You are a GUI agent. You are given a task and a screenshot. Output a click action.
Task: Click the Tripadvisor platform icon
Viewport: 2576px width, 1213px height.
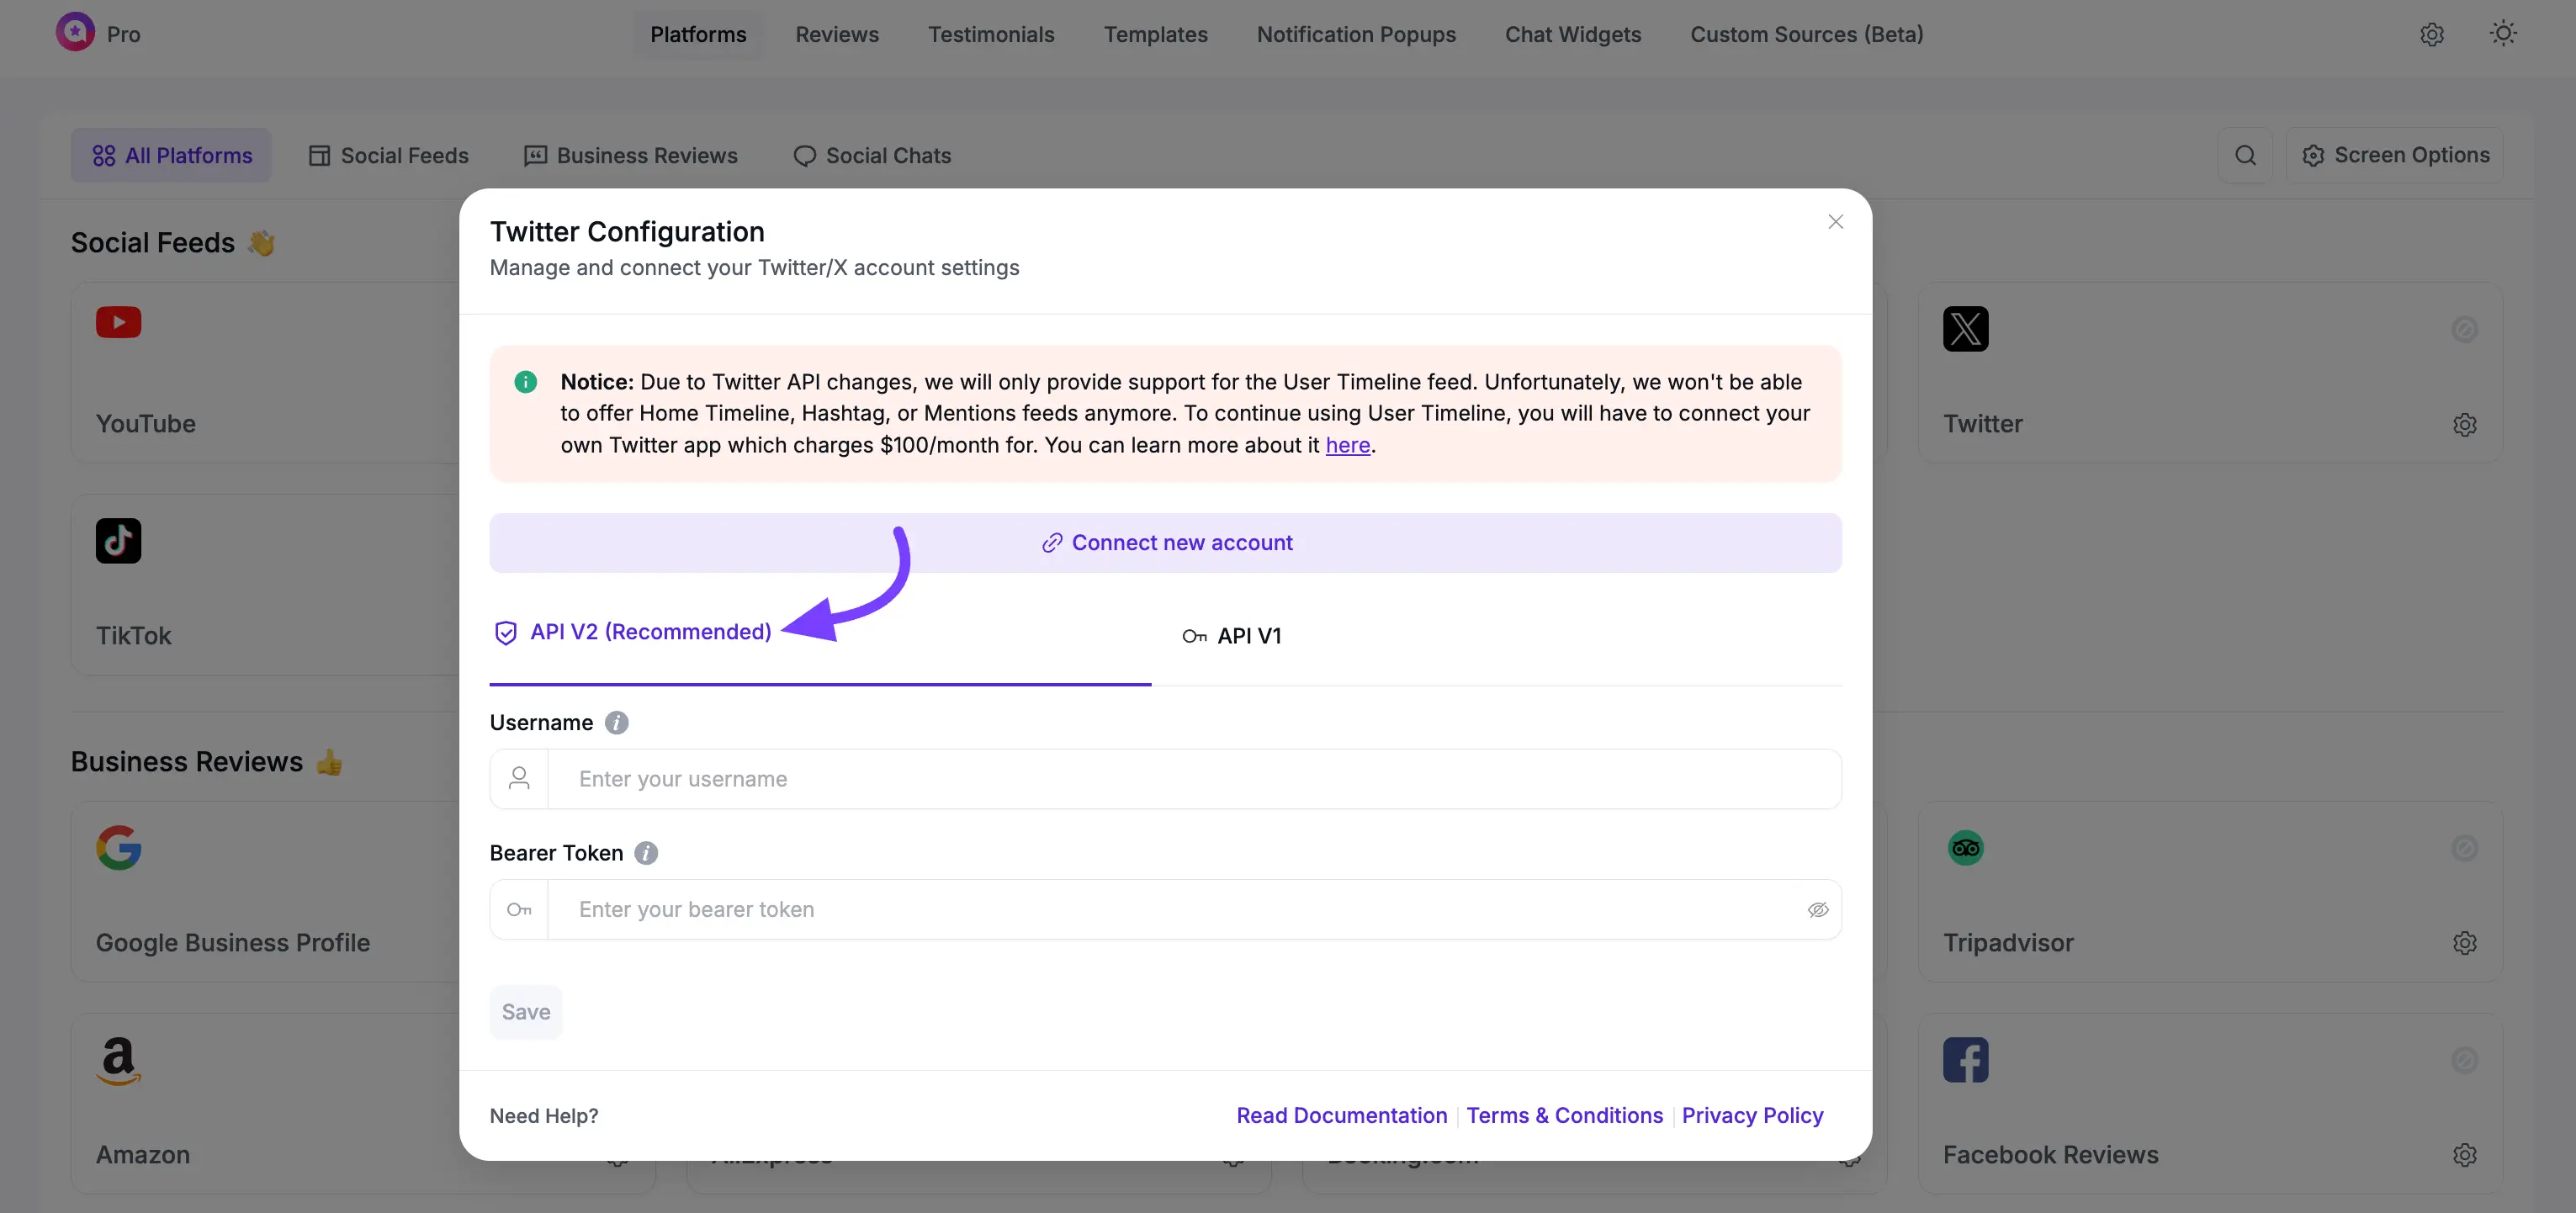(x=1965, y=847)
